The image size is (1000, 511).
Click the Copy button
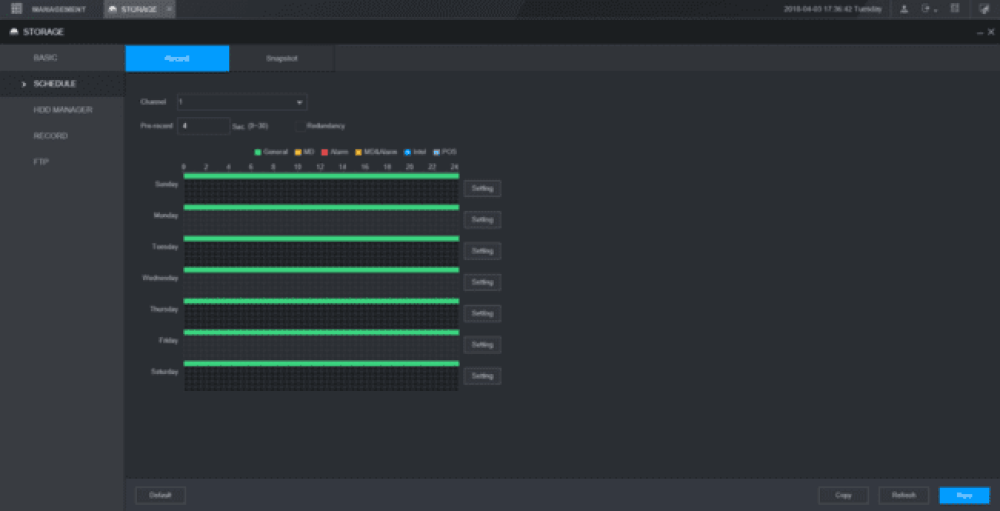coord(844,495)
